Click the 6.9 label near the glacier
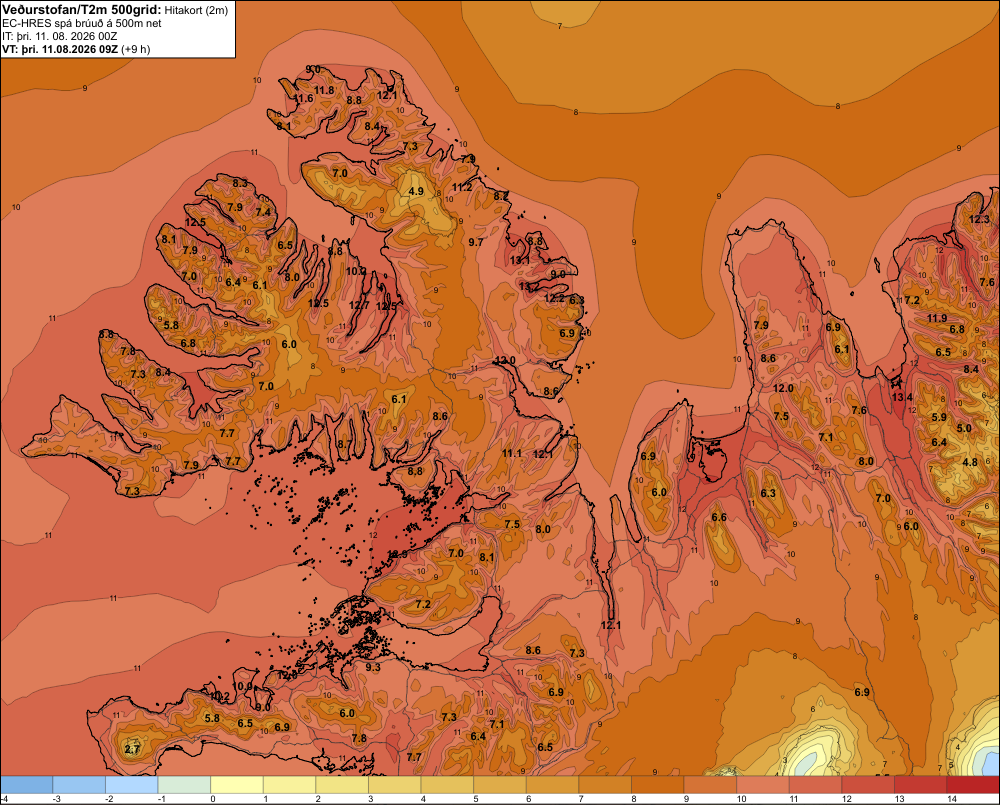The height and width of the screenshot is (805, 1000). pos(862,692)
